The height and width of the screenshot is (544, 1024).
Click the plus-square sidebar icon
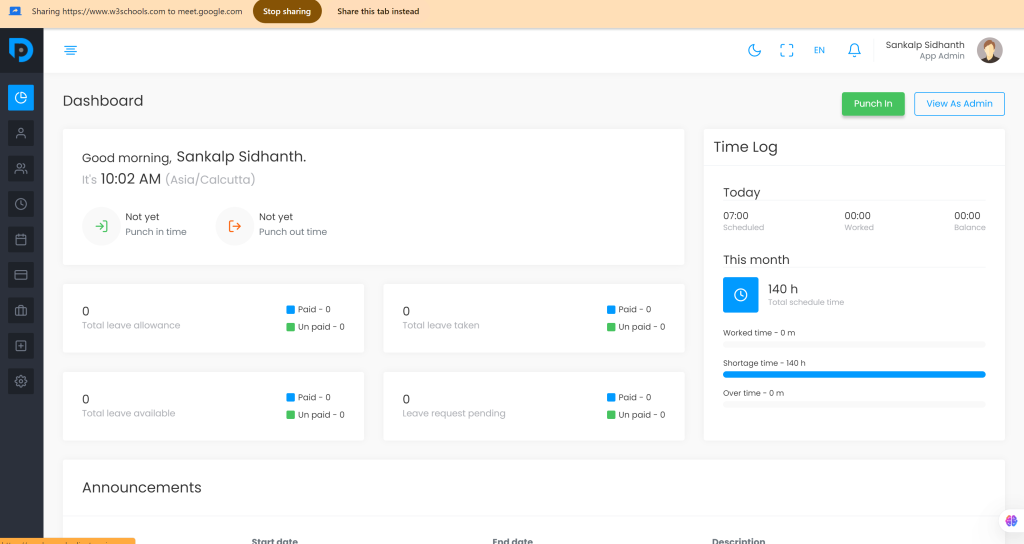pyautogui.click(x=21, y=346)
